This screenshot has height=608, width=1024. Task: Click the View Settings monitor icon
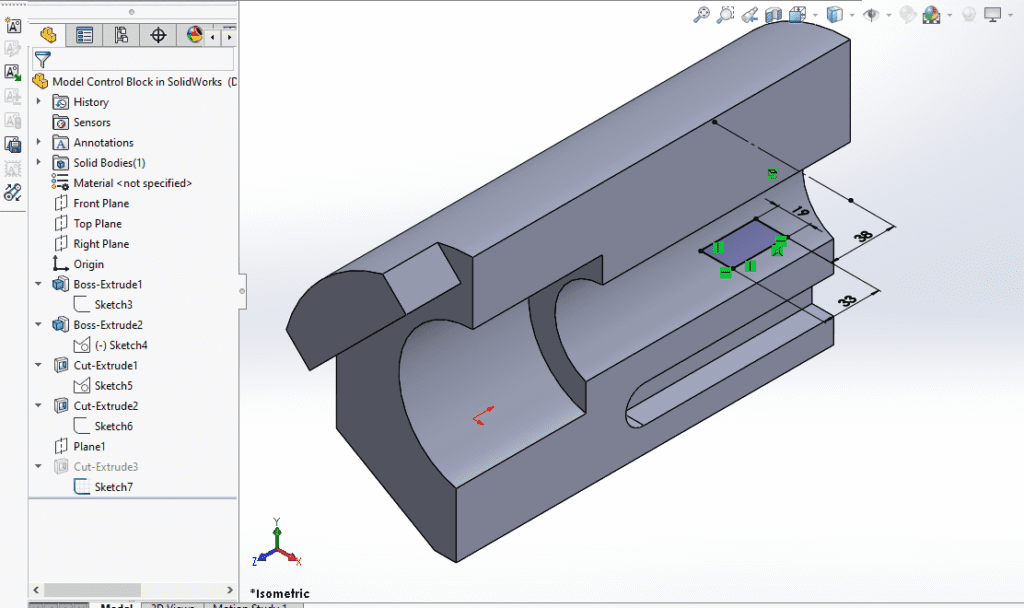point(993,14)
